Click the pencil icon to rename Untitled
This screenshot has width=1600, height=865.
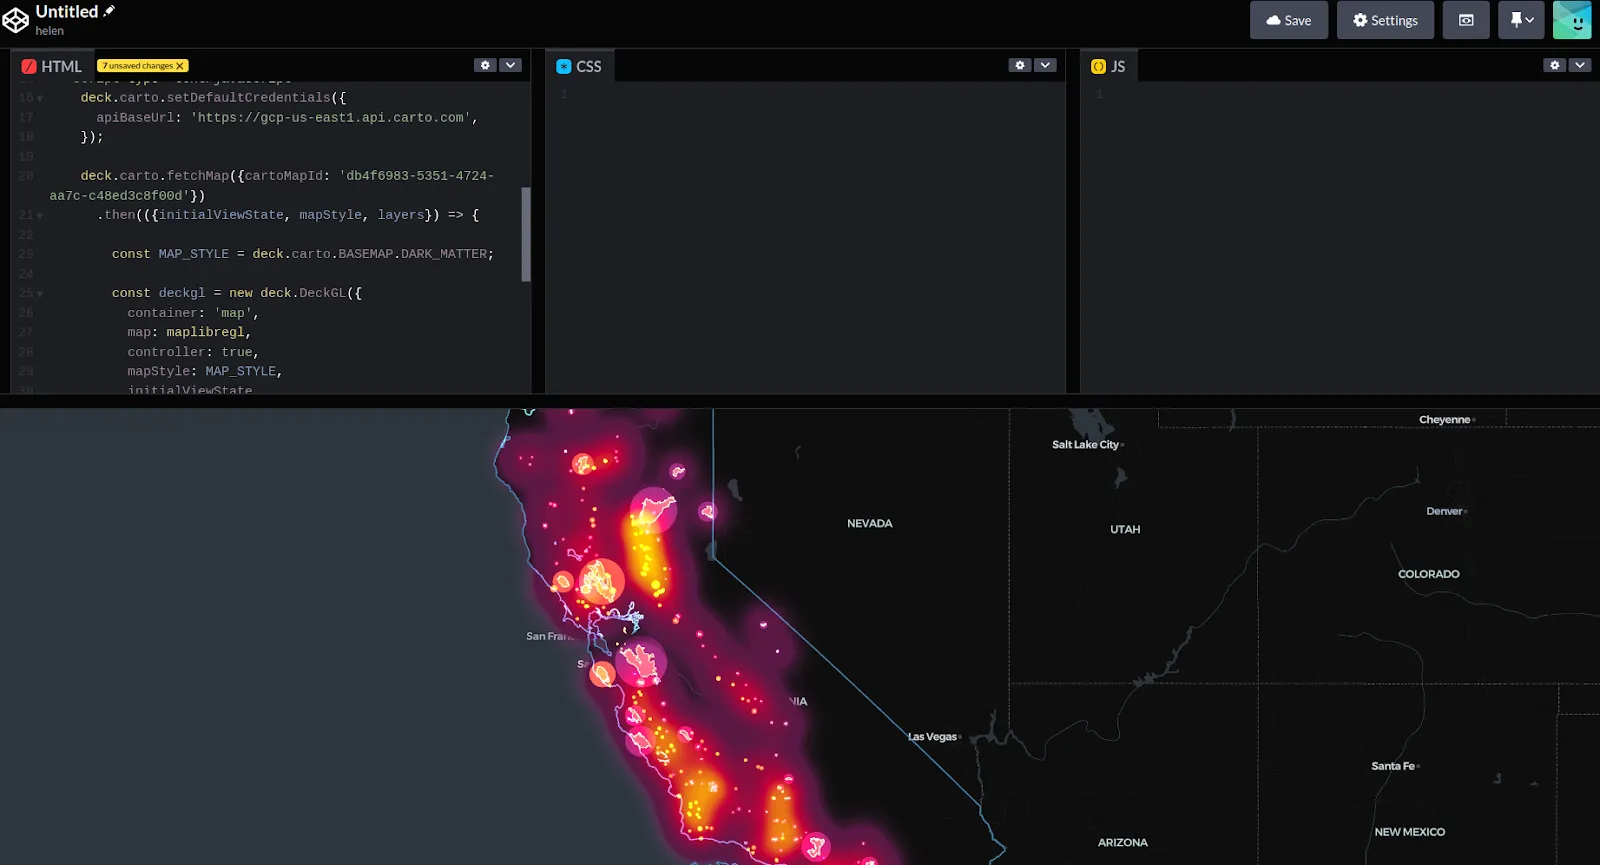[109, 11]
